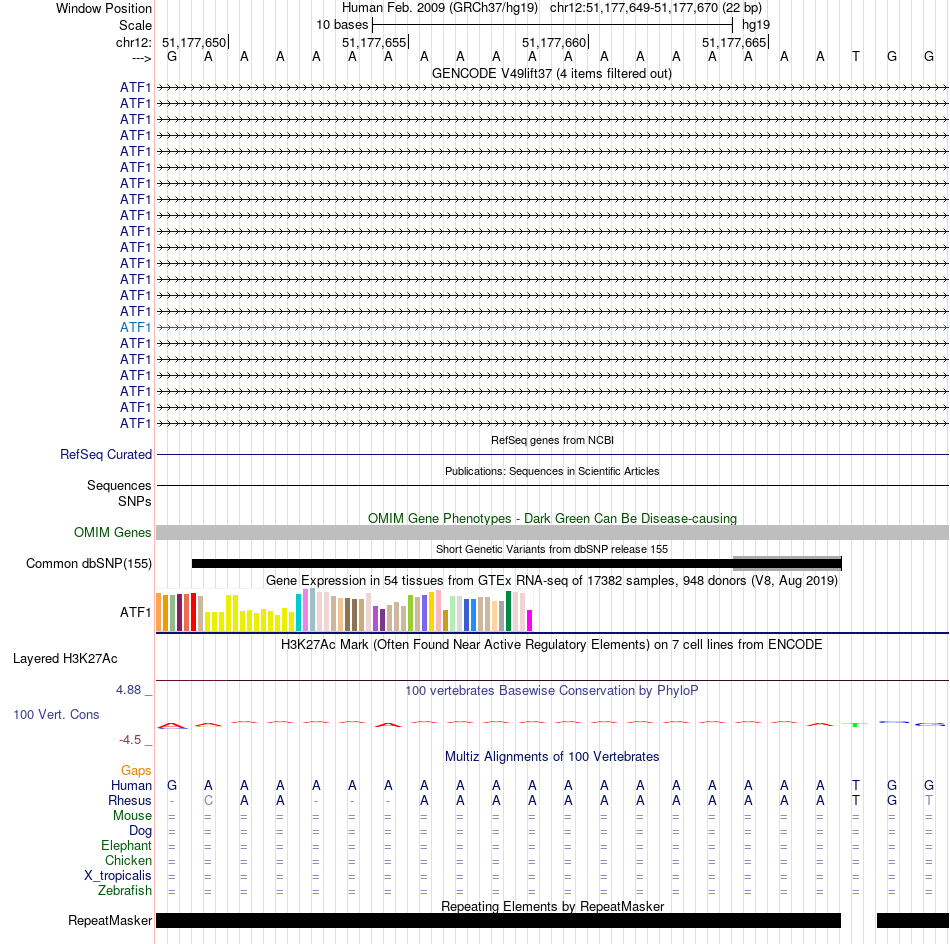950x944 pixels.
Task: Open 'Repeating Elements by RepeatMasker' title
Action: point(552,906)
